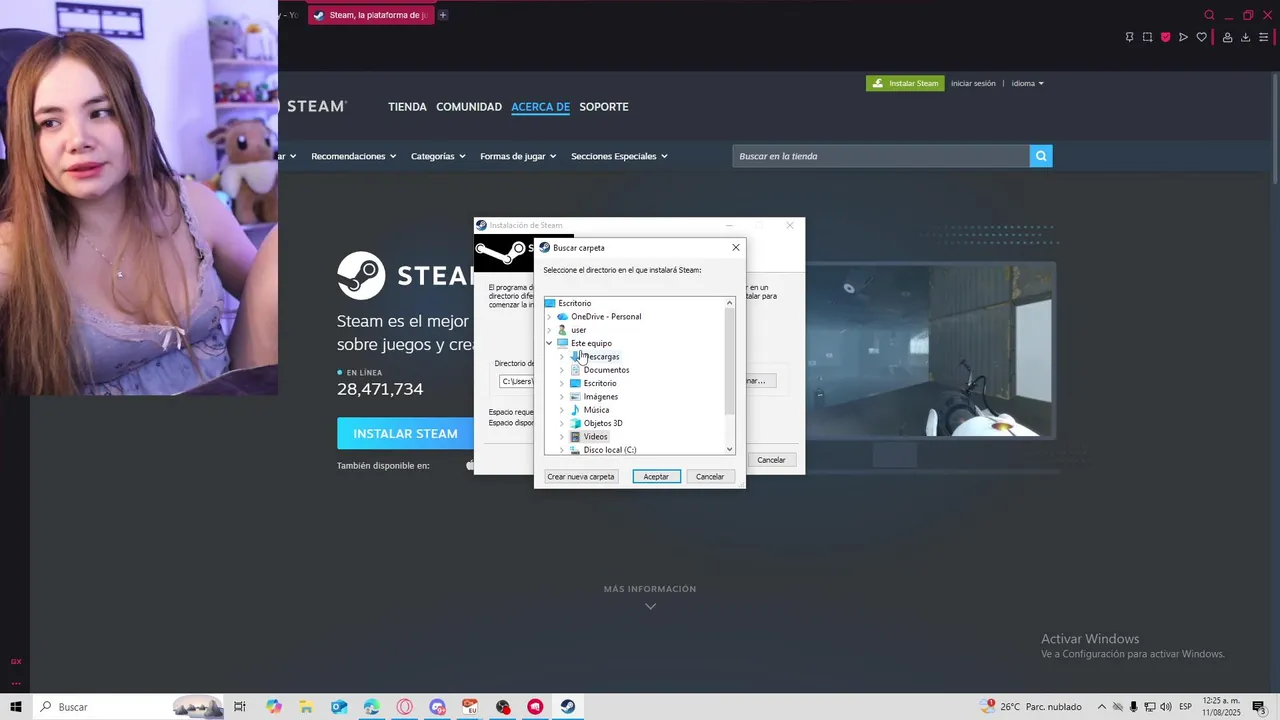The image size is (1280, 720).
Task: Select root Escritorio item at tree top
Action: (x=574, y=303)
